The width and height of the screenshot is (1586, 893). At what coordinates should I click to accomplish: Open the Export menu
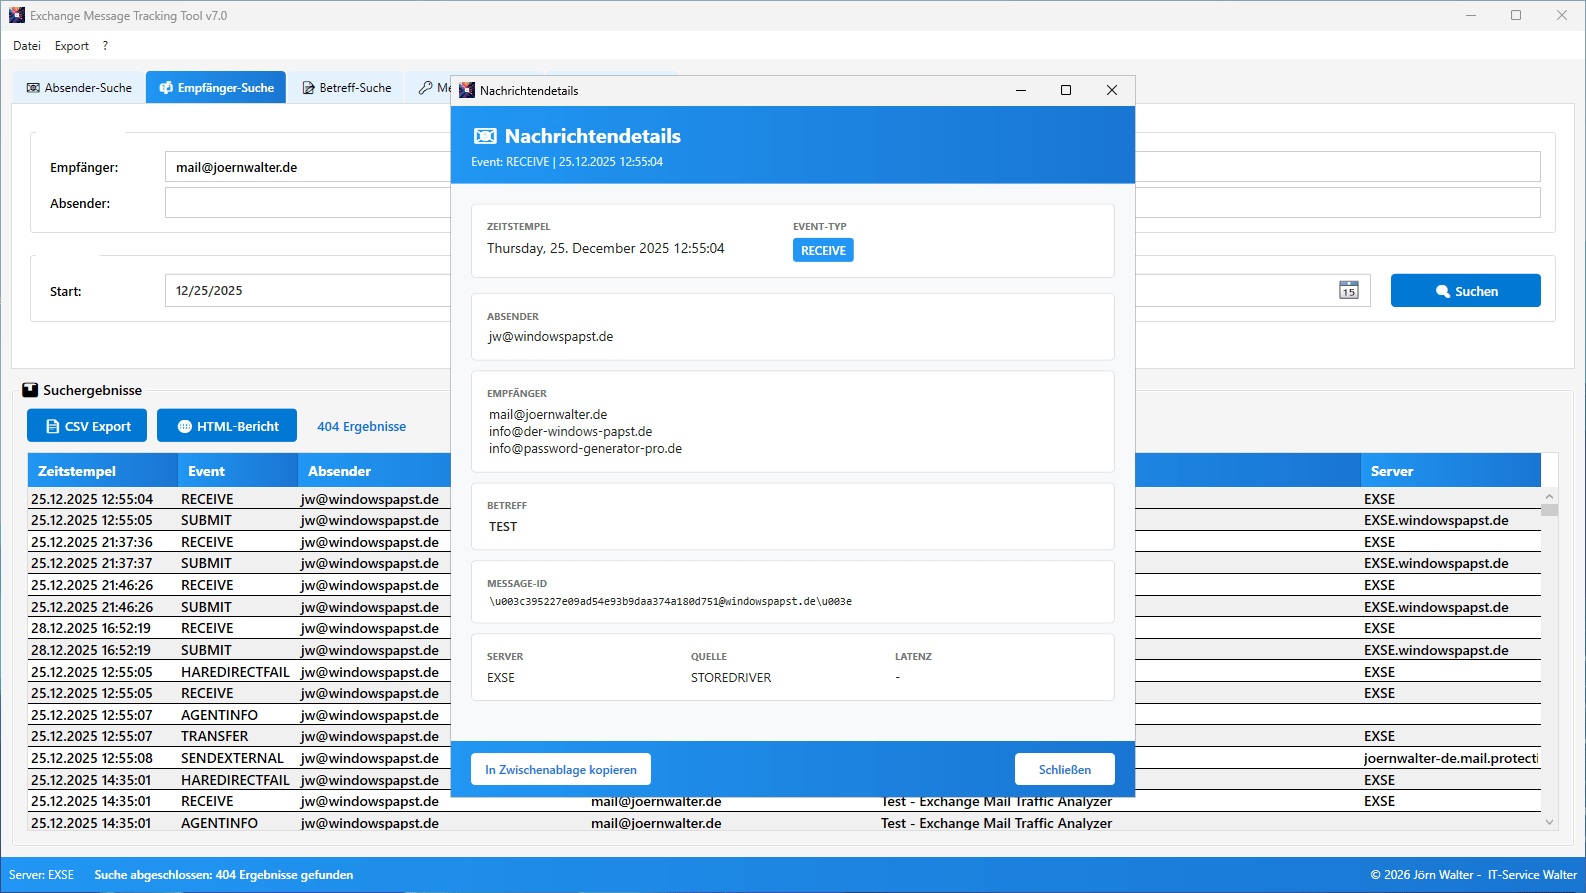tap(71, 46)
